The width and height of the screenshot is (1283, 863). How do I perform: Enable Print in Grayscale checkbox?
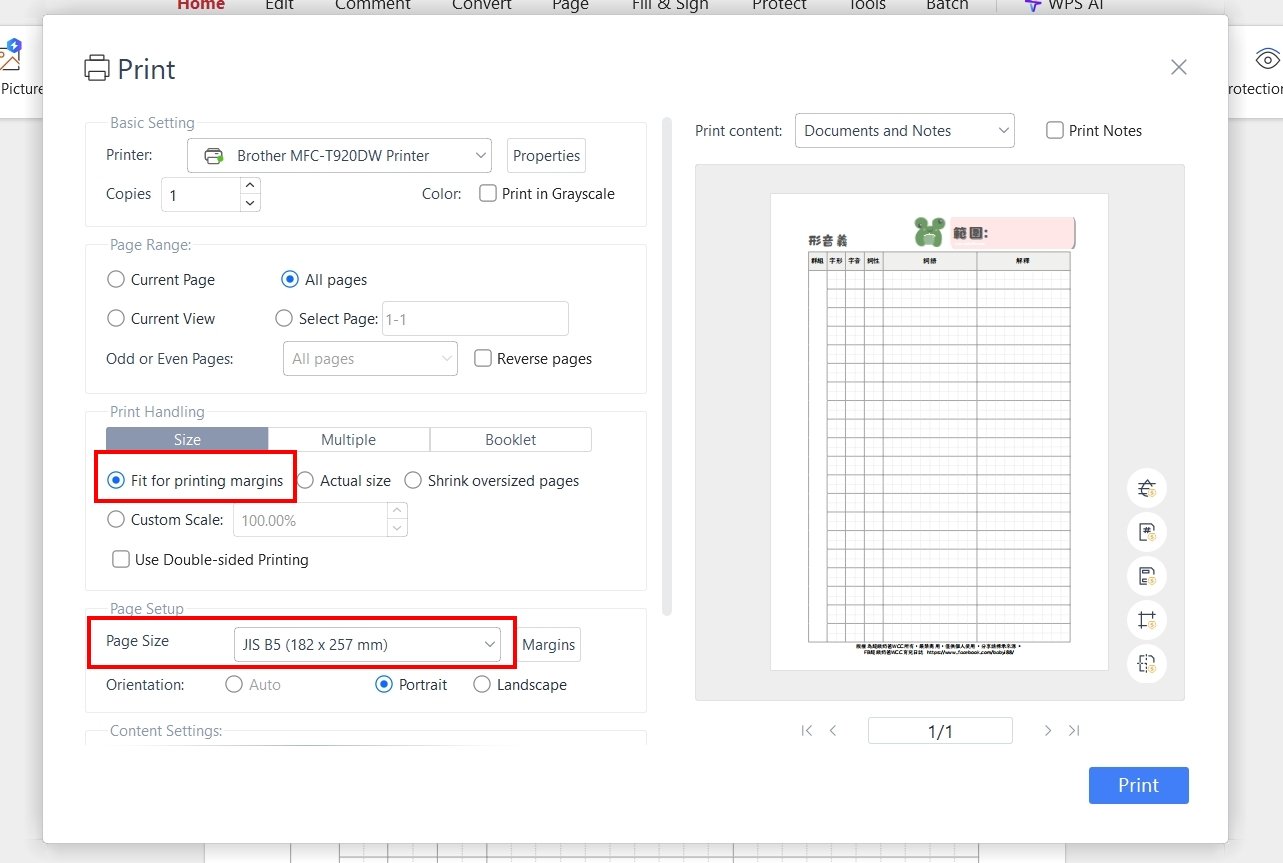pos(488,194)
